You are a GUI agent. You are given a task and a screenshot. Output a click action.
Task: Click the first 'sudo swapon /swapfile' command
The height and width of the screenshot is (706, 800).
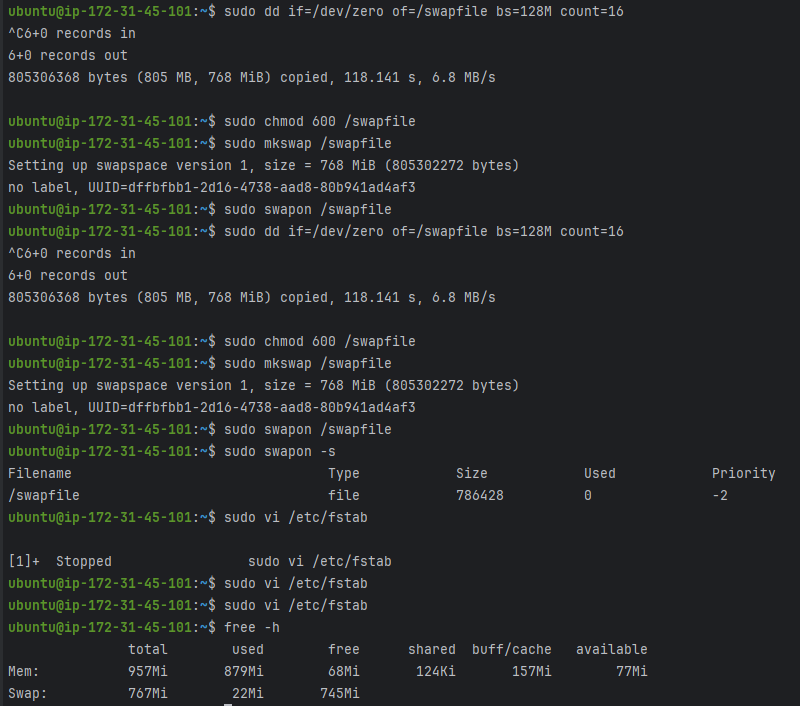point(308,209)
